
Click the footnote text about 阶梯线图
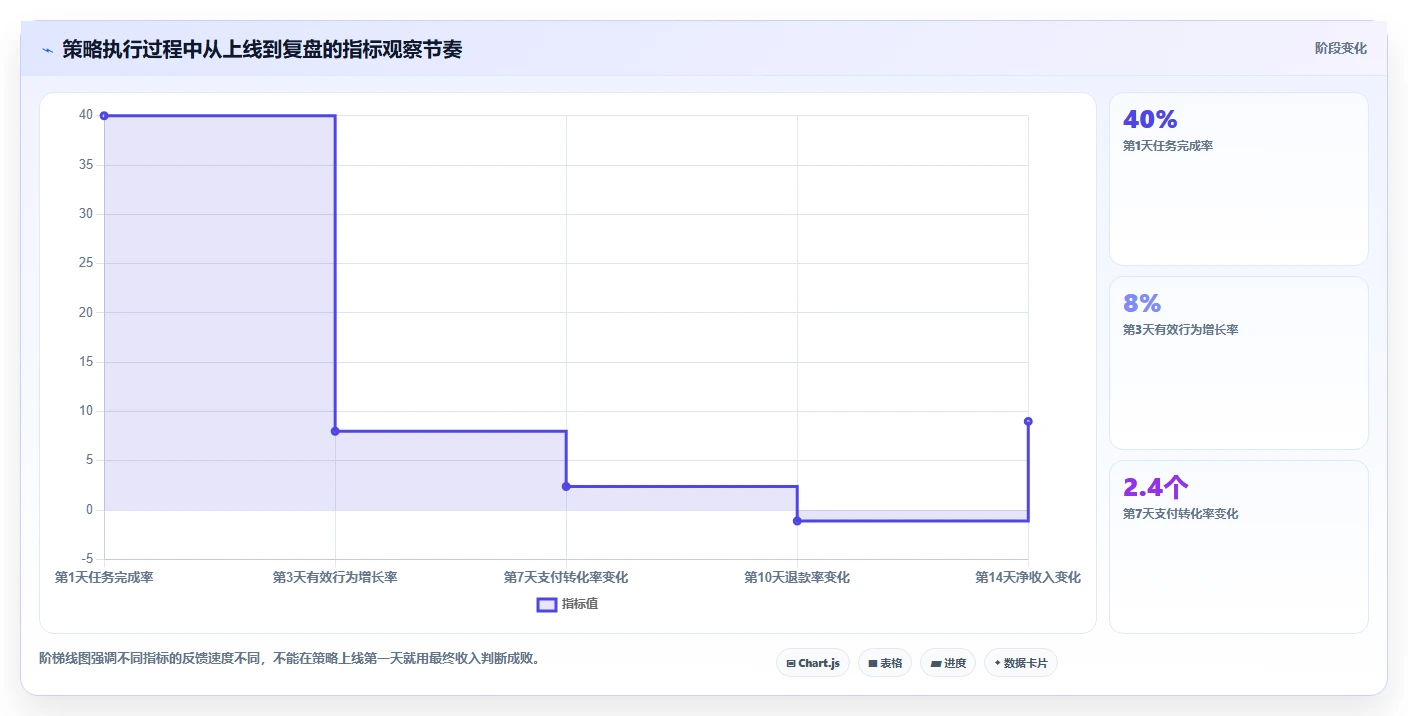[289, 658]
